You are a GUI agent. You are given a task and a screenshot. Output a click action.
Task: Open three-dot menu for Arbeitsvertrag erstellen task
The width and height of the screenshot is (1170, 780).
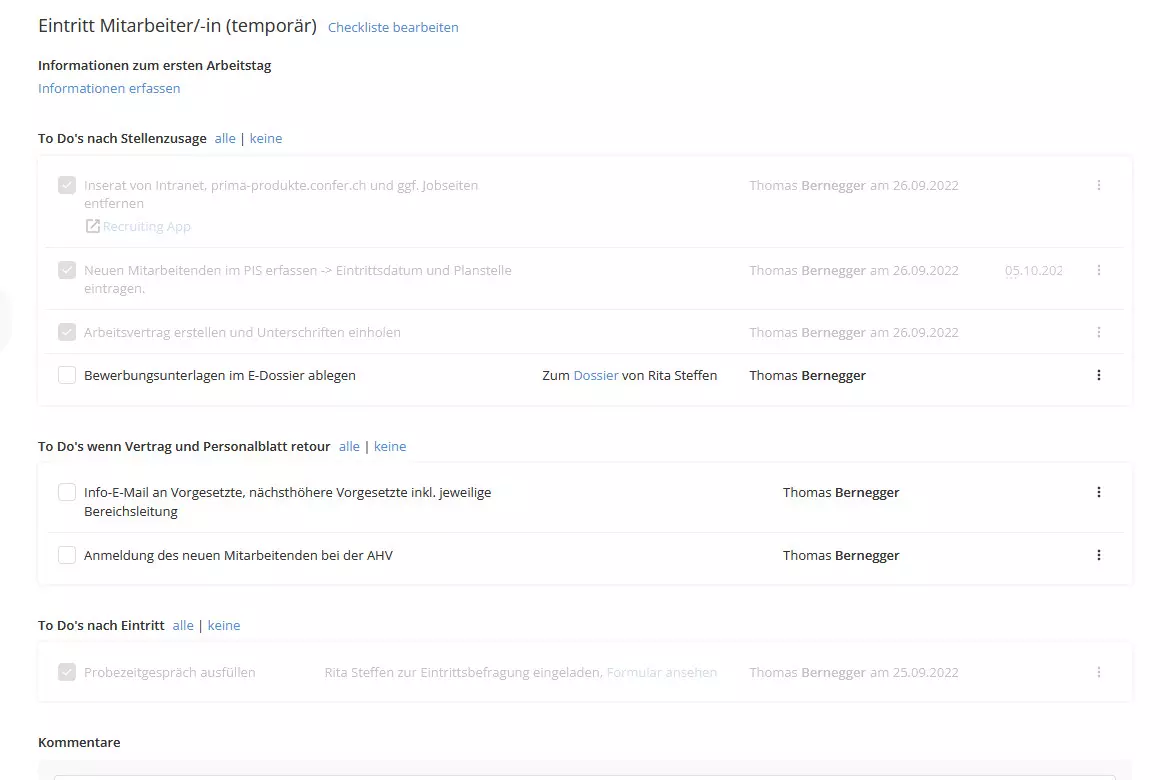click(1098, 332)
